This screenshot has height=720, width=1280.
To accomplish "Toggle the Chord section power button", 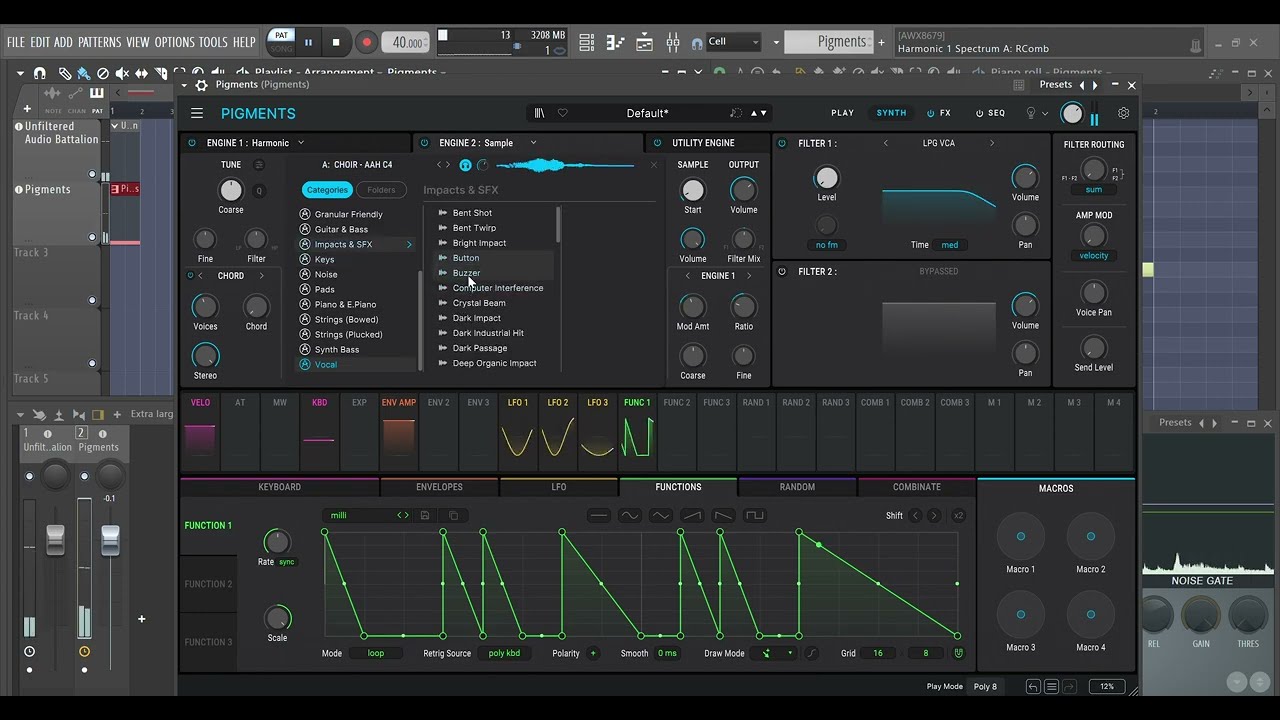I will pyautogui.click(x=190, y=276).
